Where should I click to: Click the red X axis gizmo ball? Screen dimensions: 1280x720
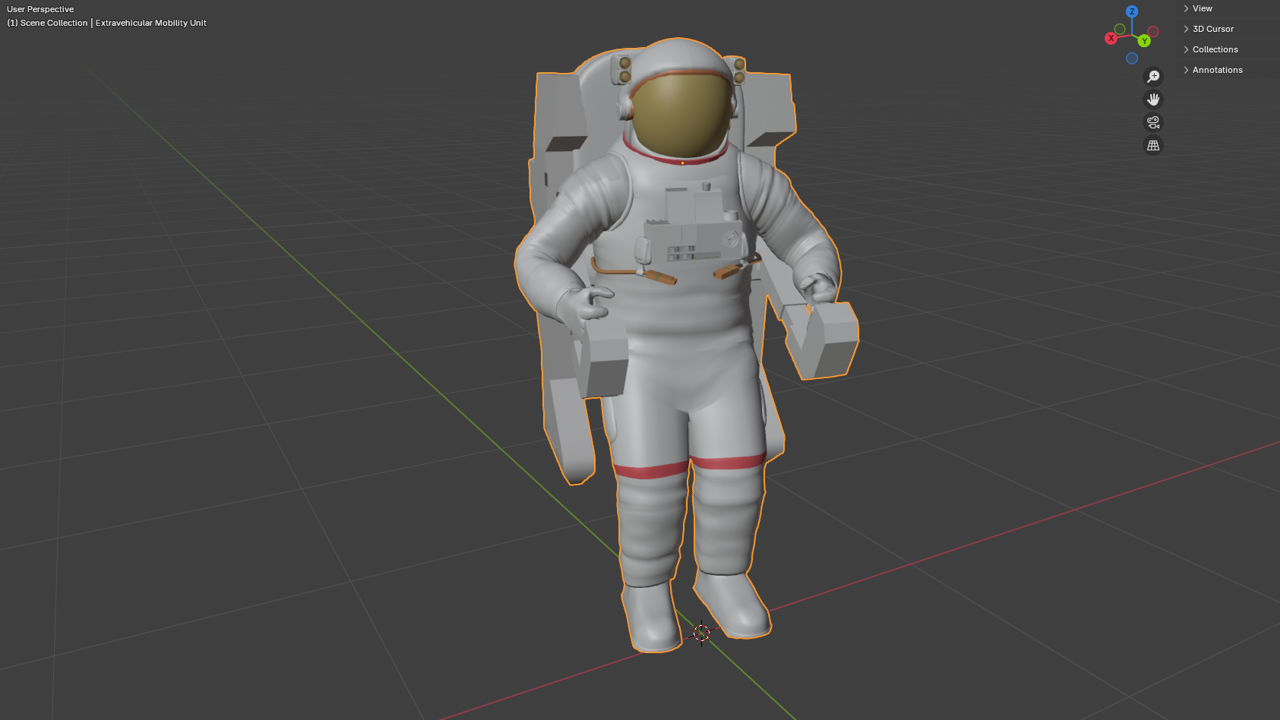point(1111,38)
